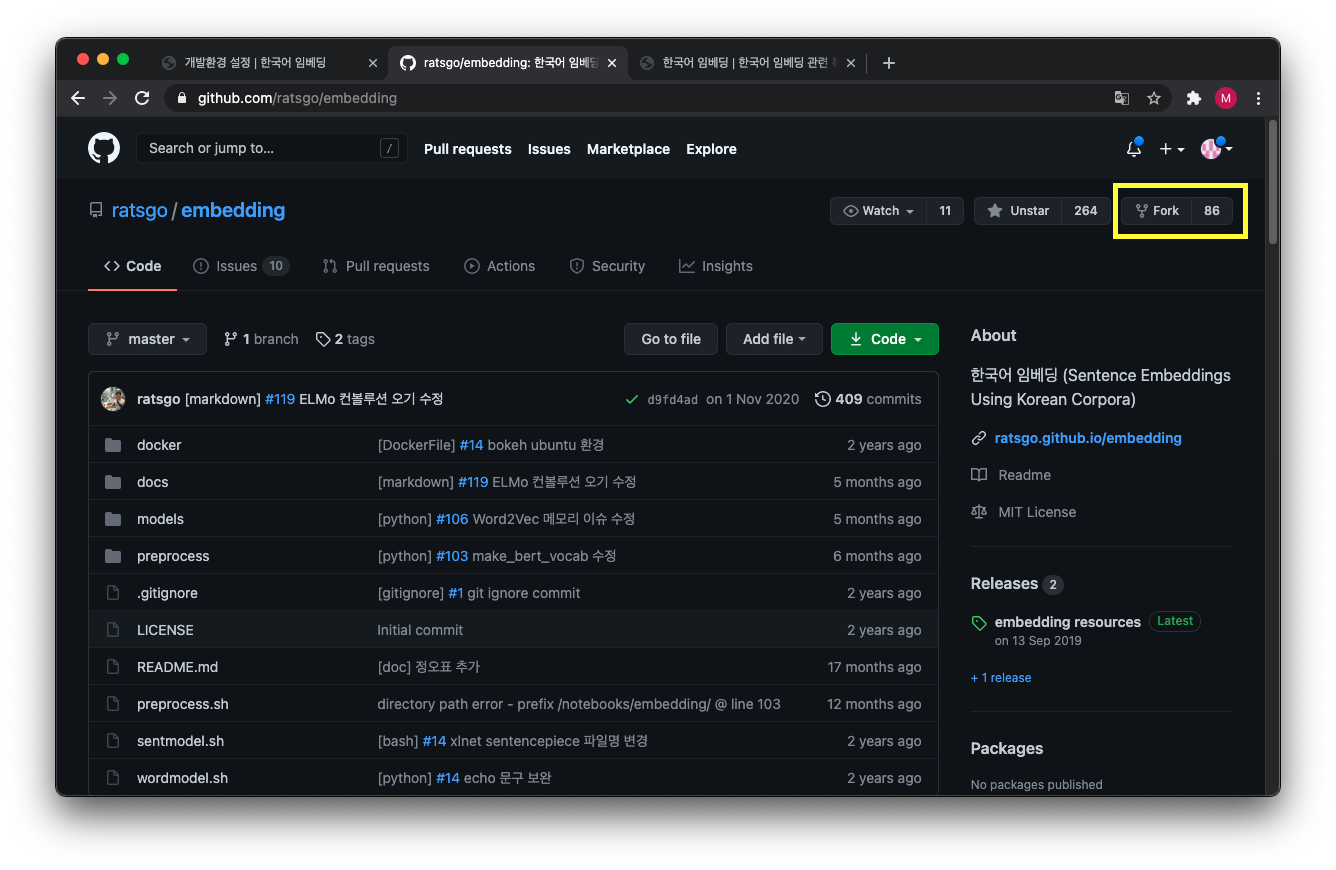Open a new browser tab

click(889, 63)
